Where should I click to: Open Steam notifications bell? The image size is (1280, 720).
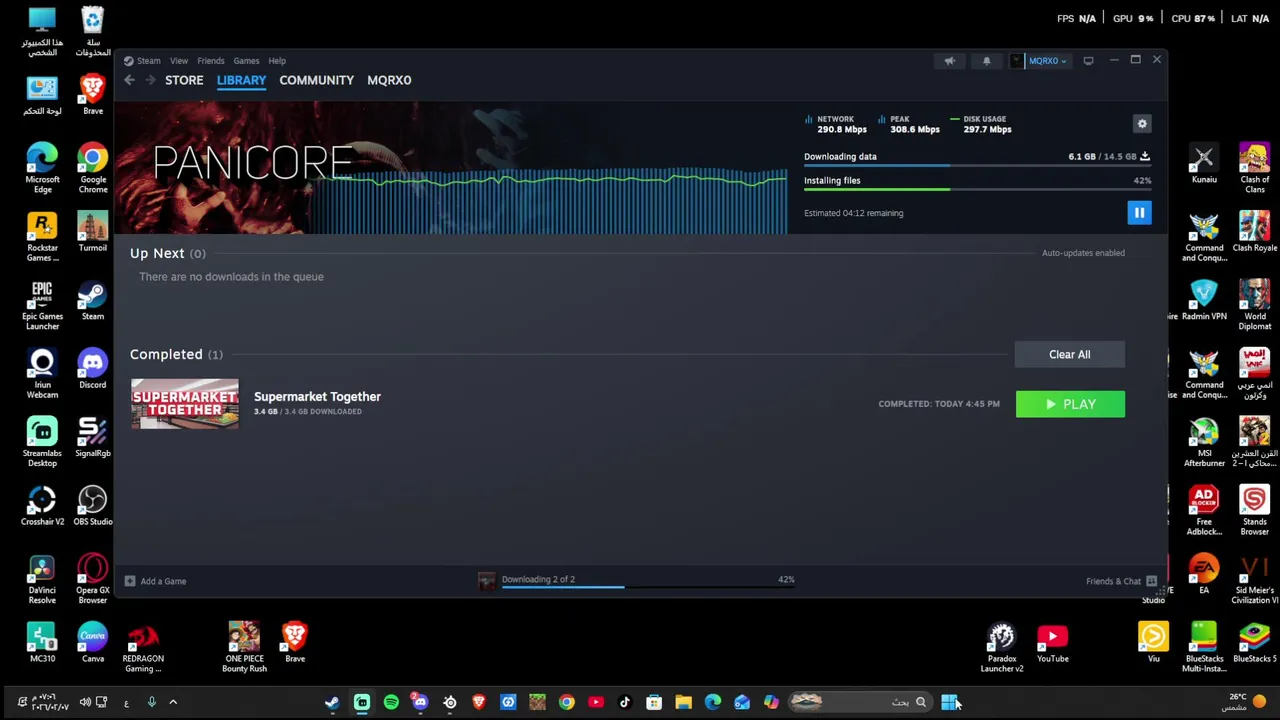986,61
